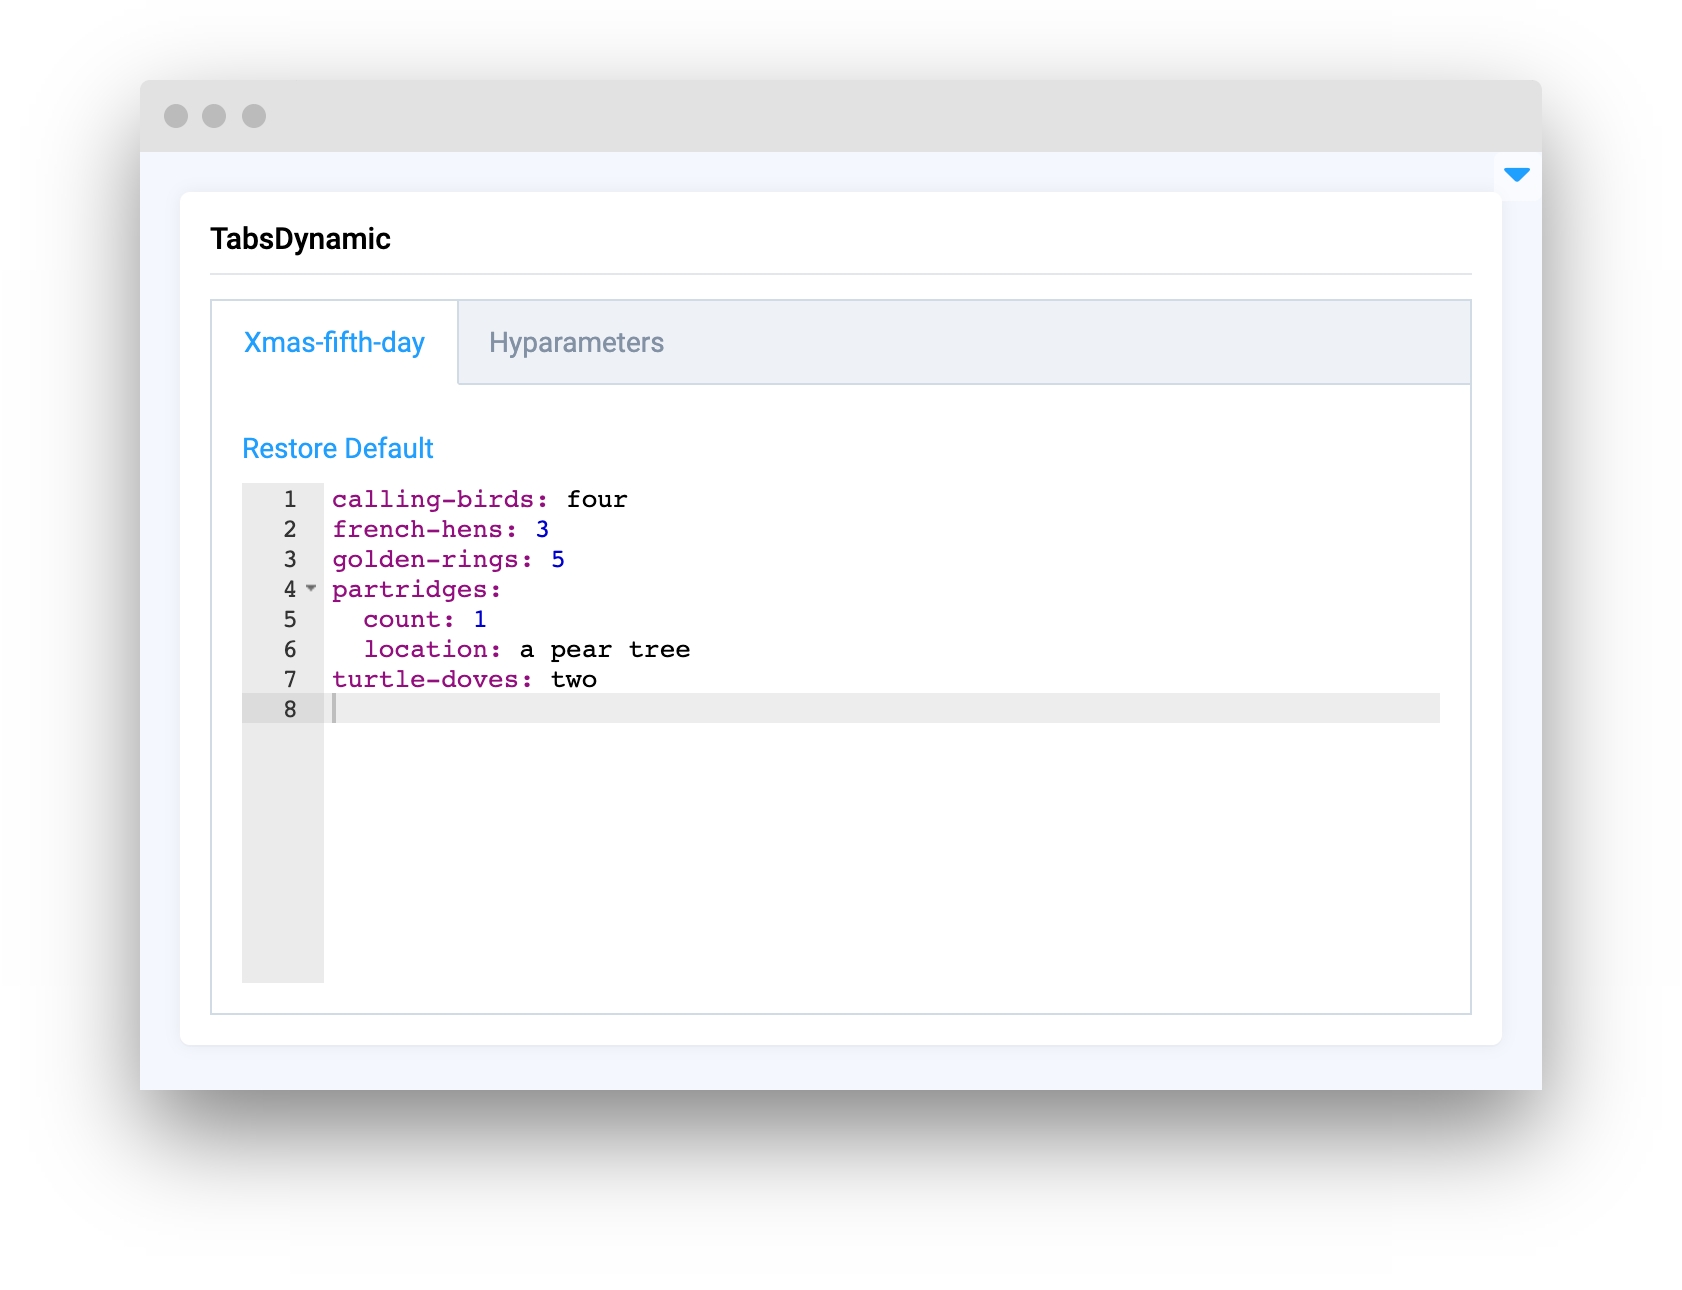Viewport: 1682px width, 1290px height.
Task: Click the 'a pear tree' location value
Action: point(605,649)
